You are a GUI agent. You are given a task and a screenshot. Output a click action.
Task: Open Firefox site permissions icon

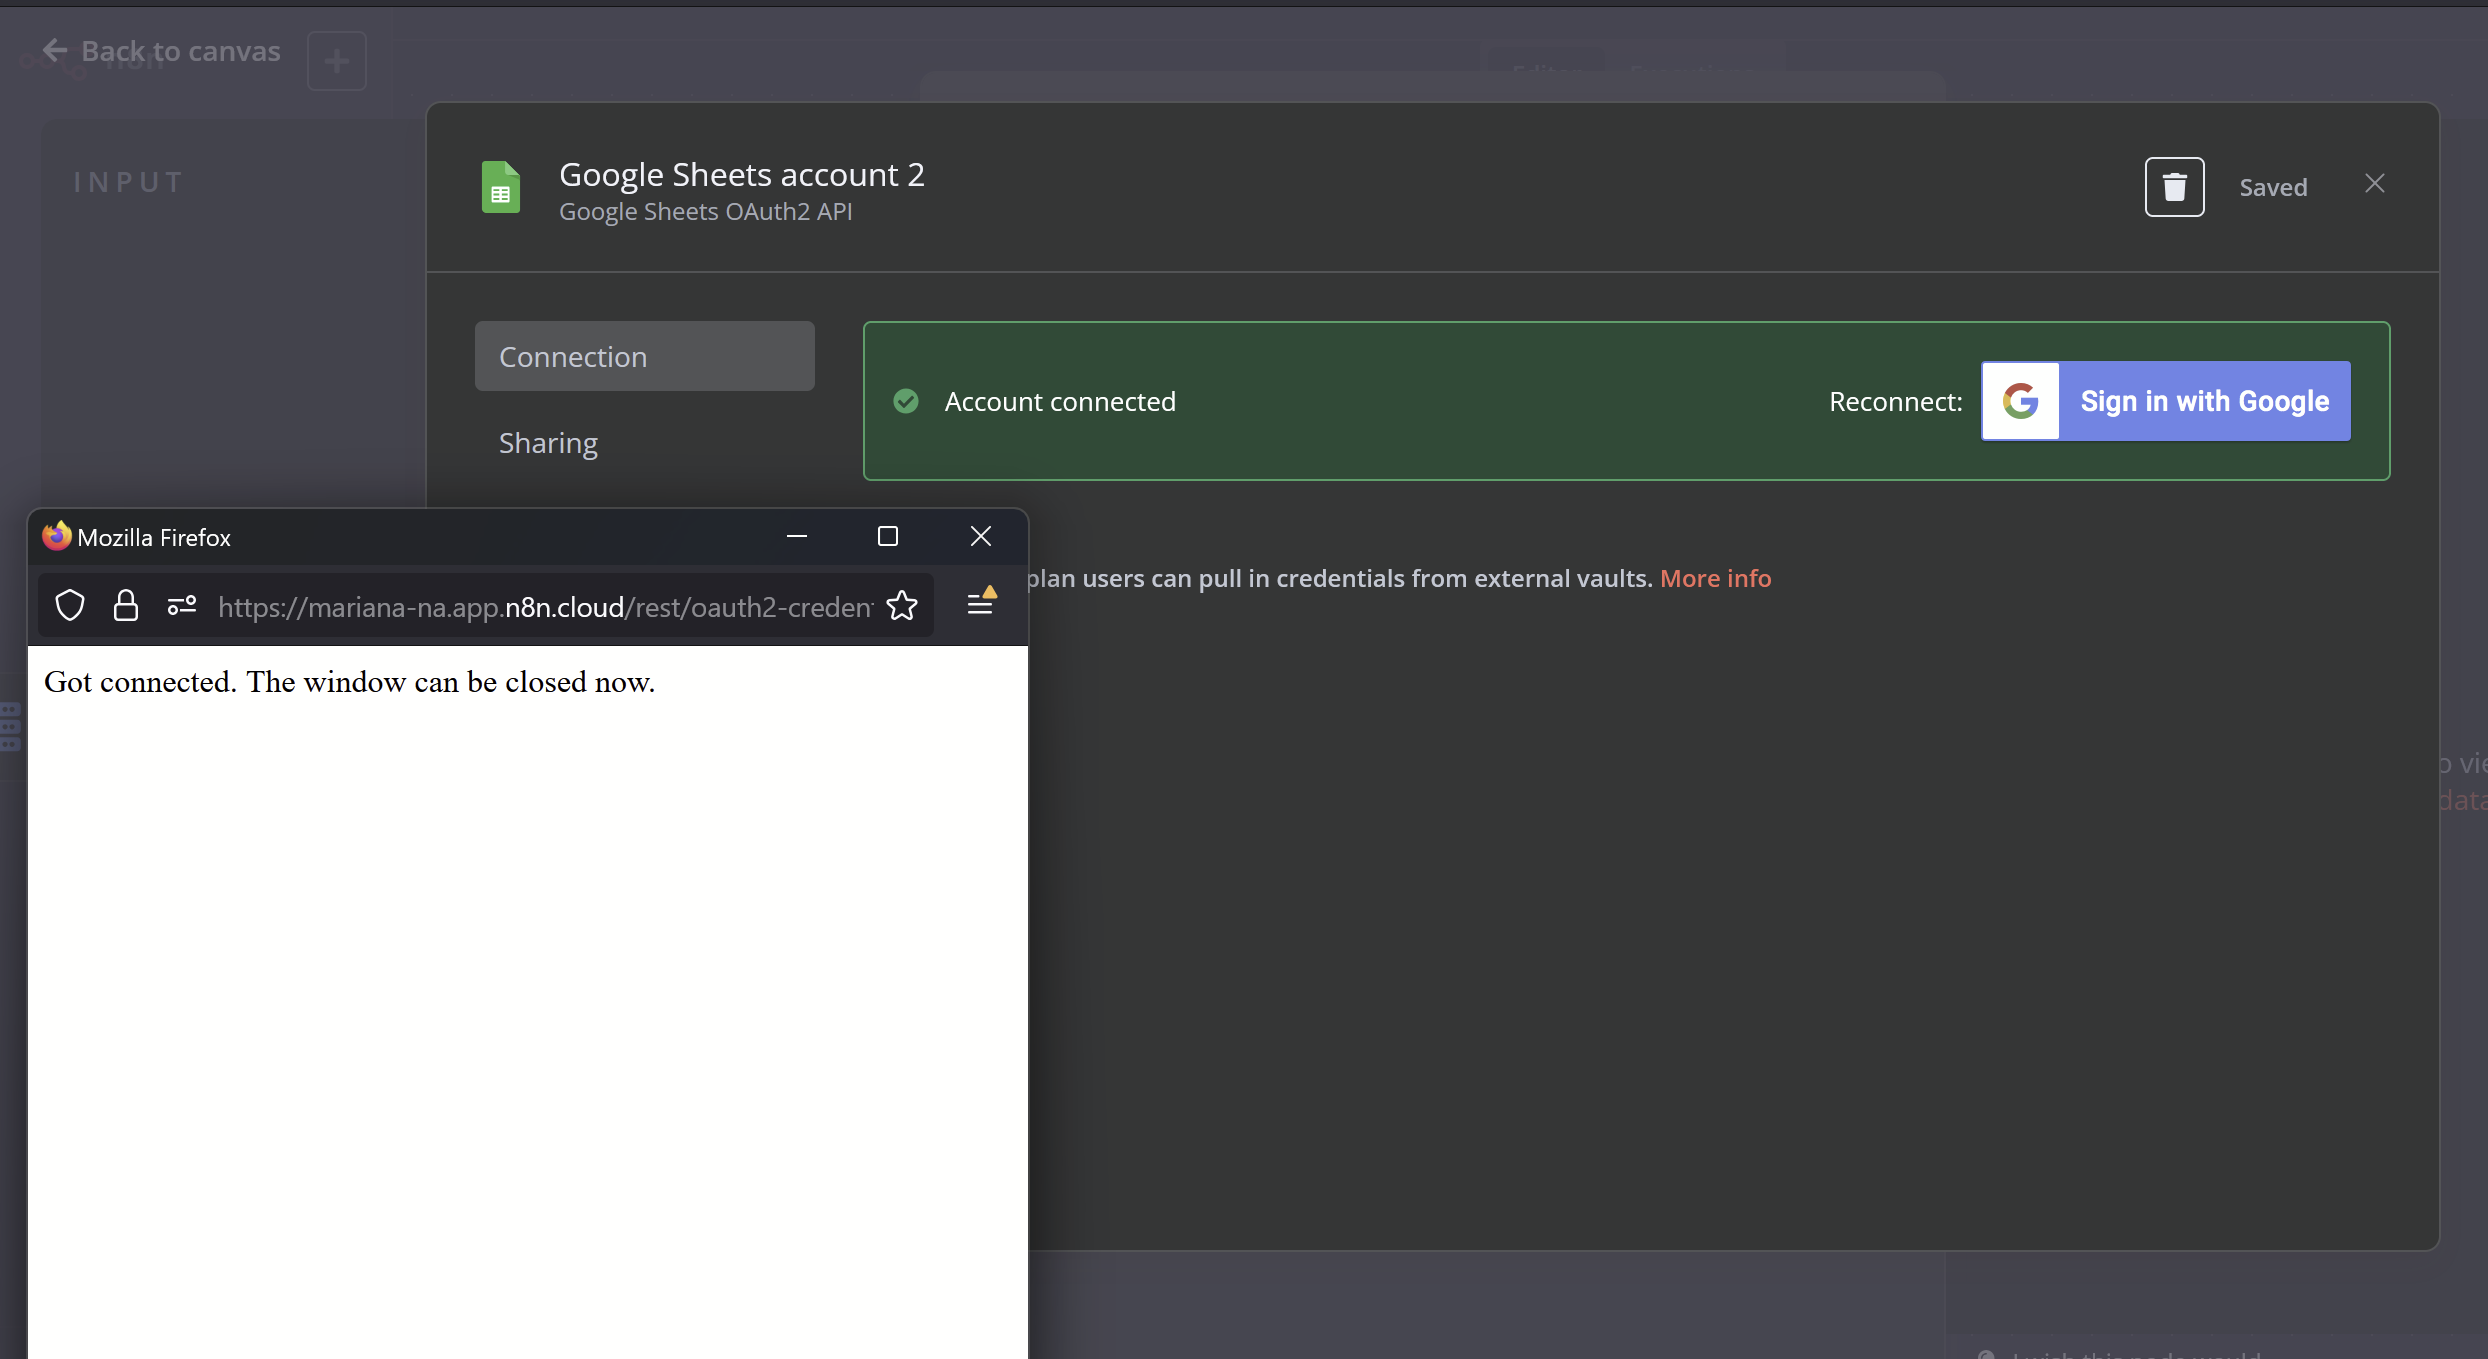[182, 605]
